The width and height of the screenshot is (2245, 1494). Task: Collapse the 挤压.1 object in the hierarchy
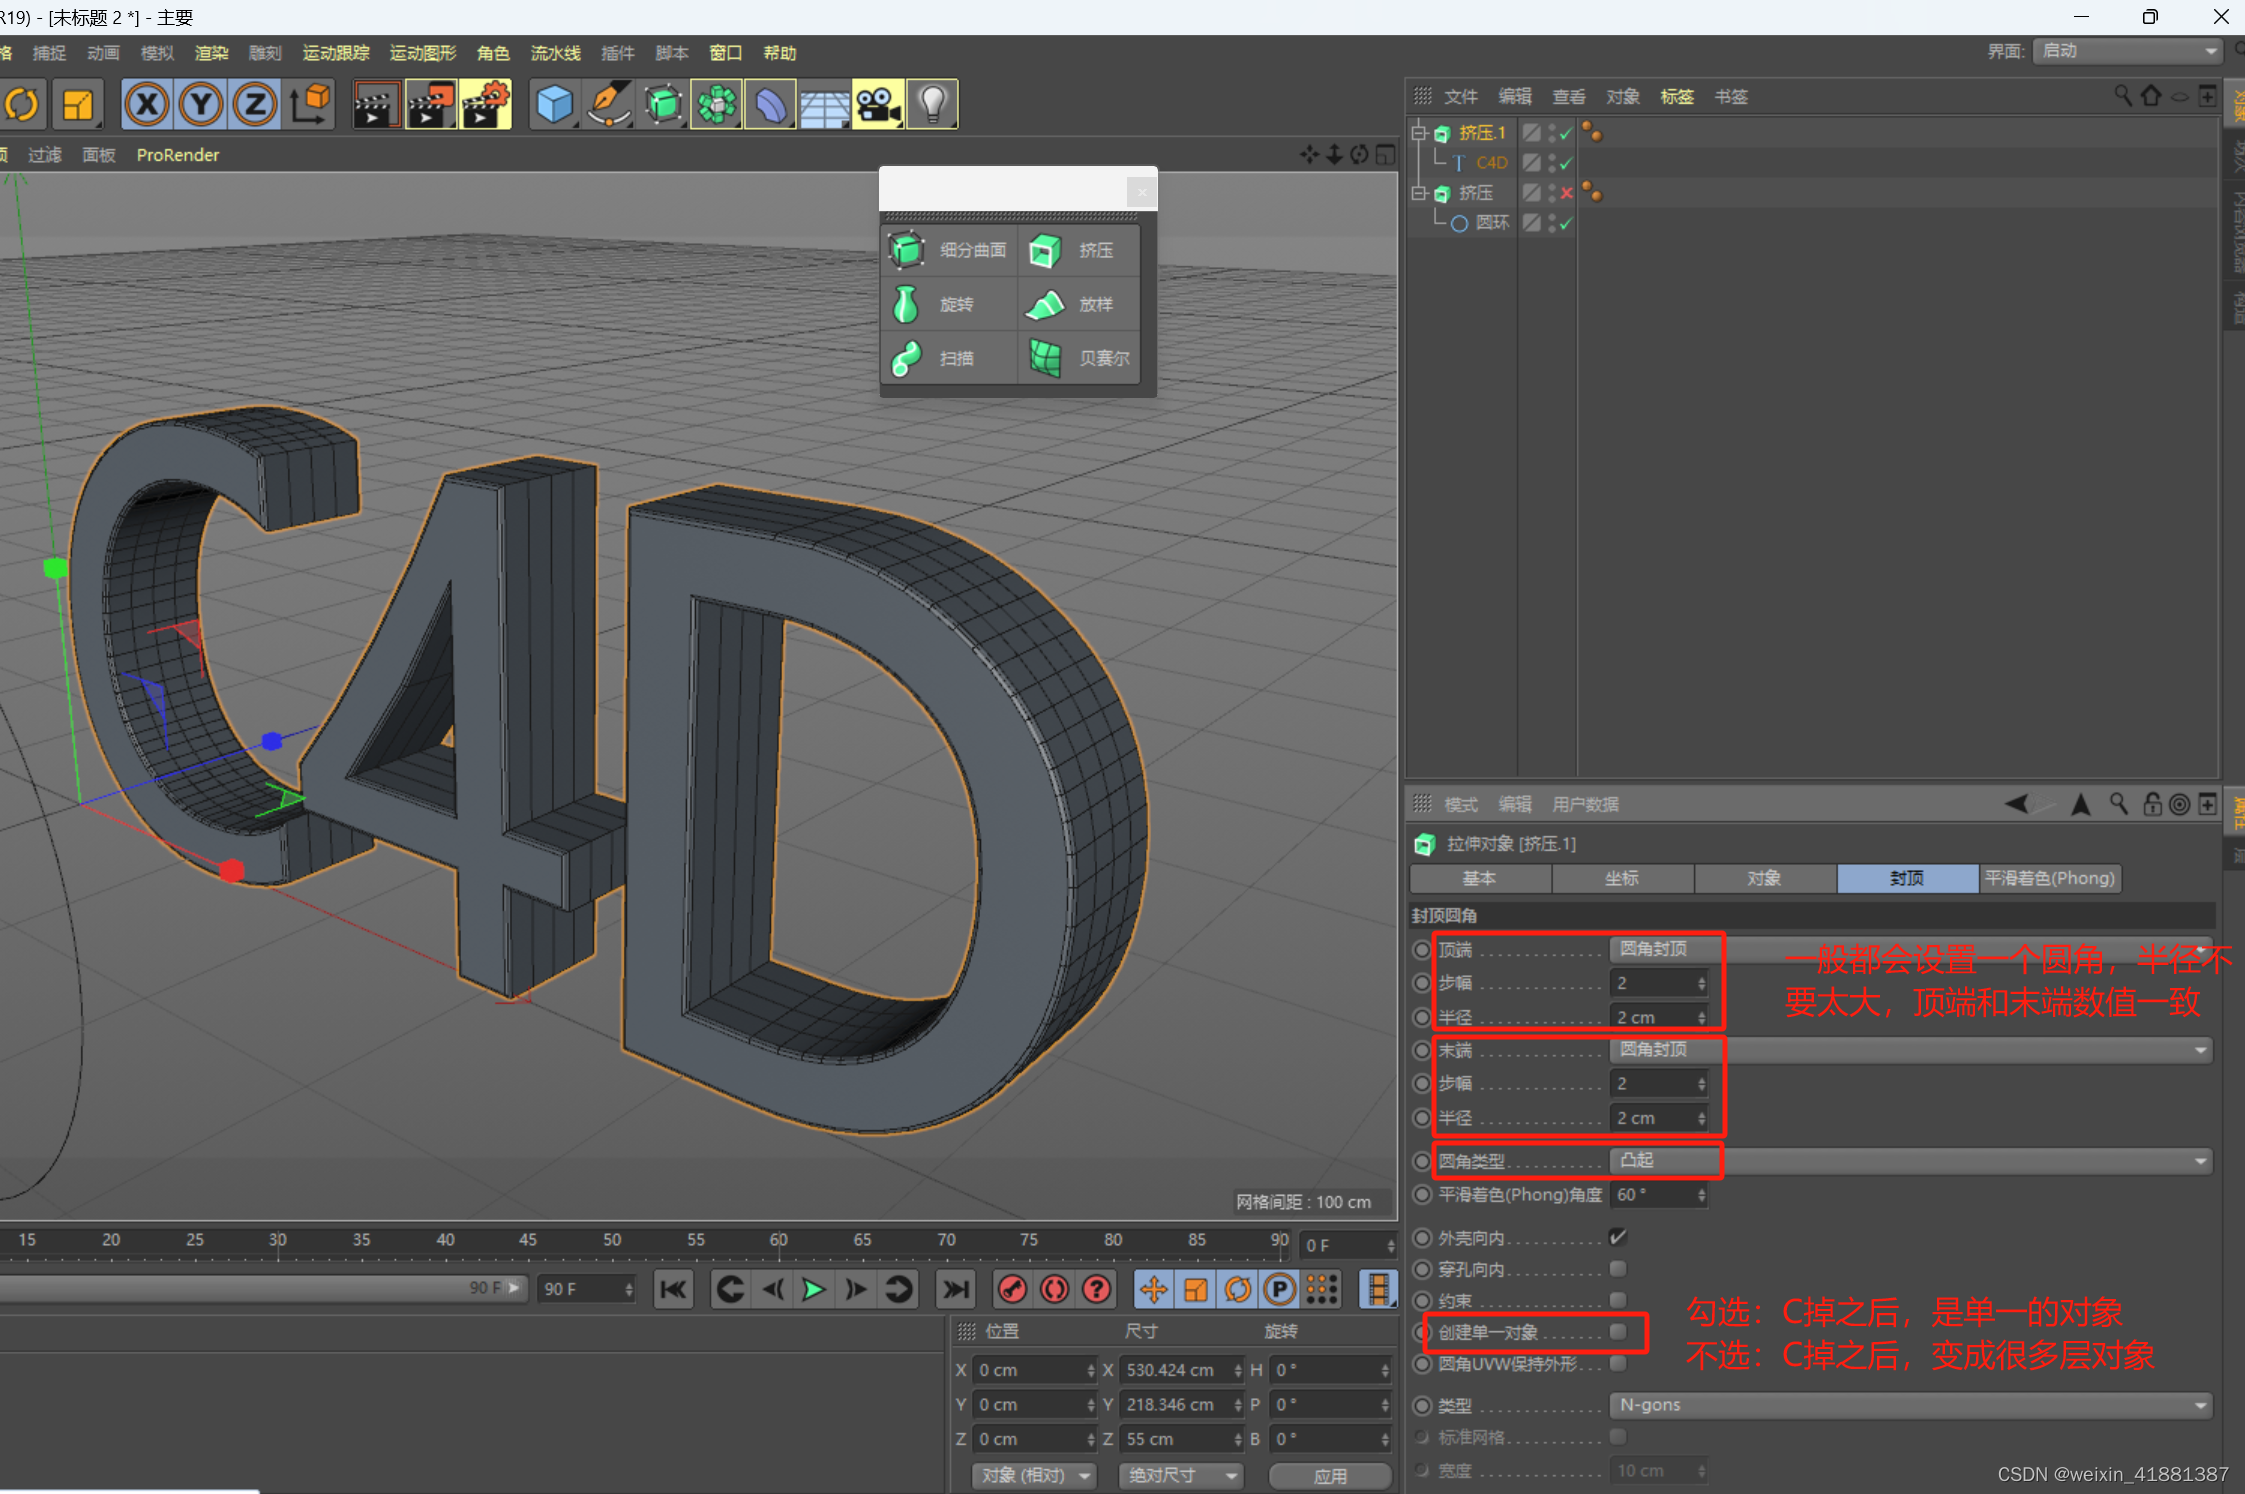coord(1420,132)
